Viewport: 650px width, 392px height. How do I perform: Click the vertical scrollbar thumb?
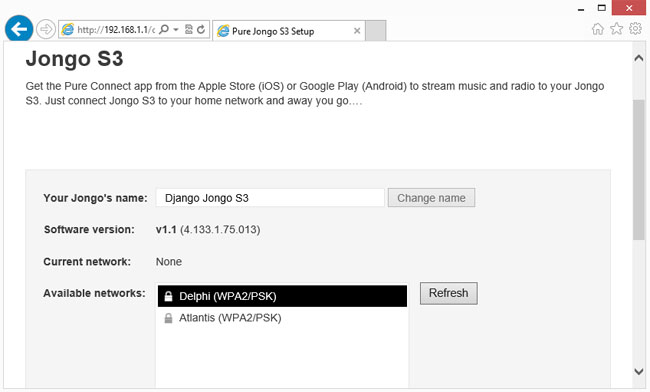(x=639, y=169)
